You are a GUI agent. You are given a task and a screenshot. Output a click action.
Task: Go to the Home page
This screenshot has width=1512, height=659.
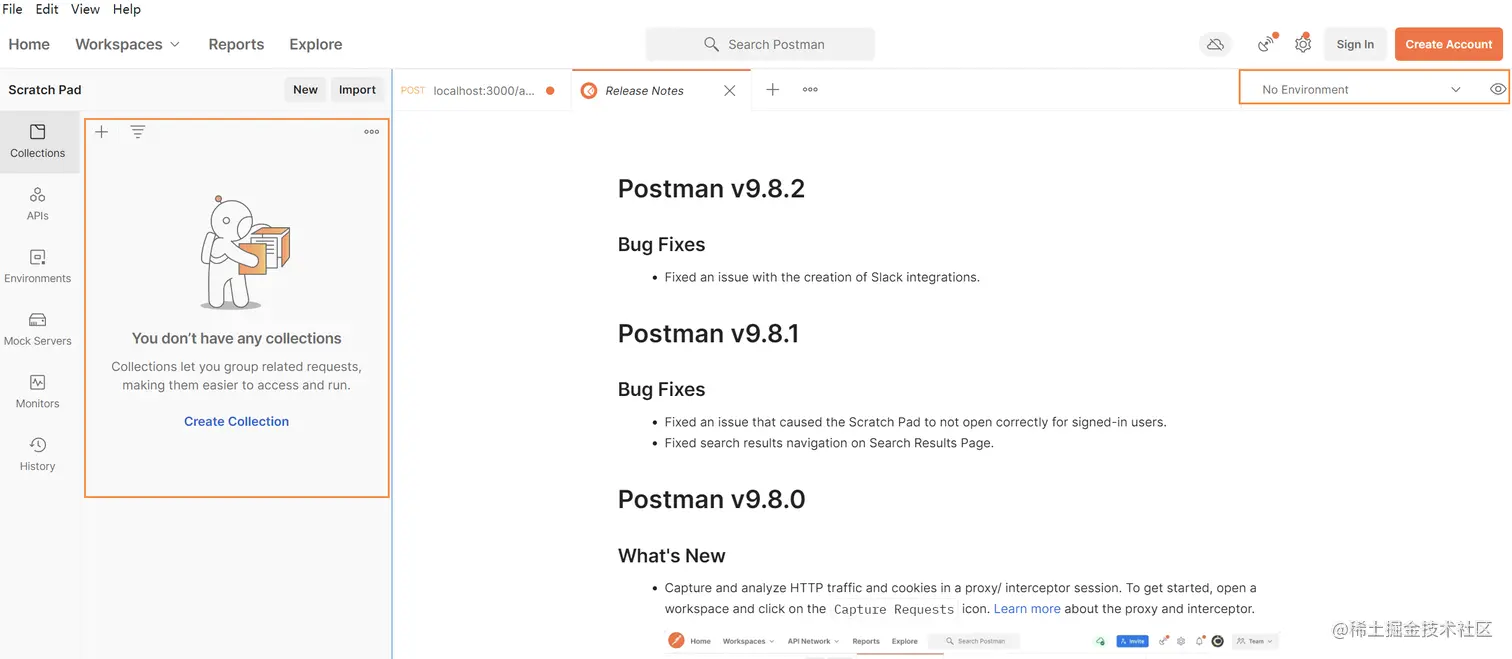29,44
